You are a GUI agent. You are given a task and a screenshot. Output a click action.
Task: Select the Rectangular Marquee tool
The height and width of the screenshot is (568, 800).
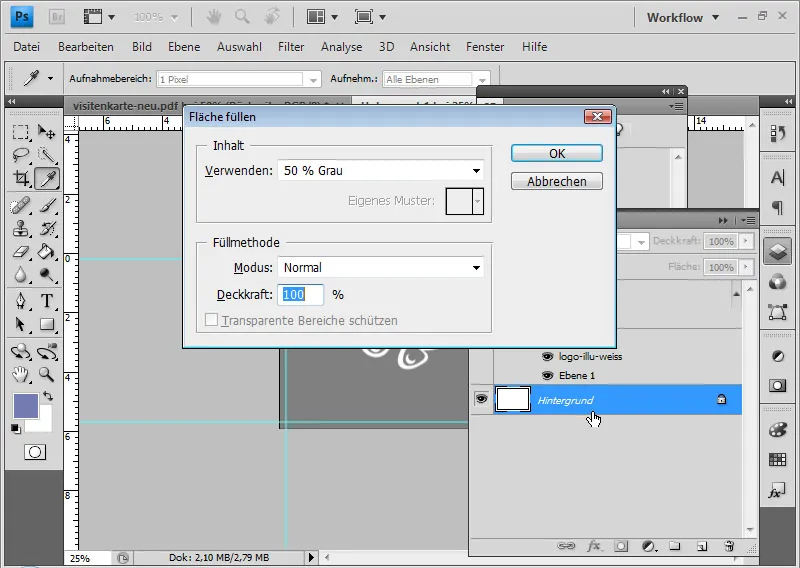pyautogui.click(x=20, y=133)
